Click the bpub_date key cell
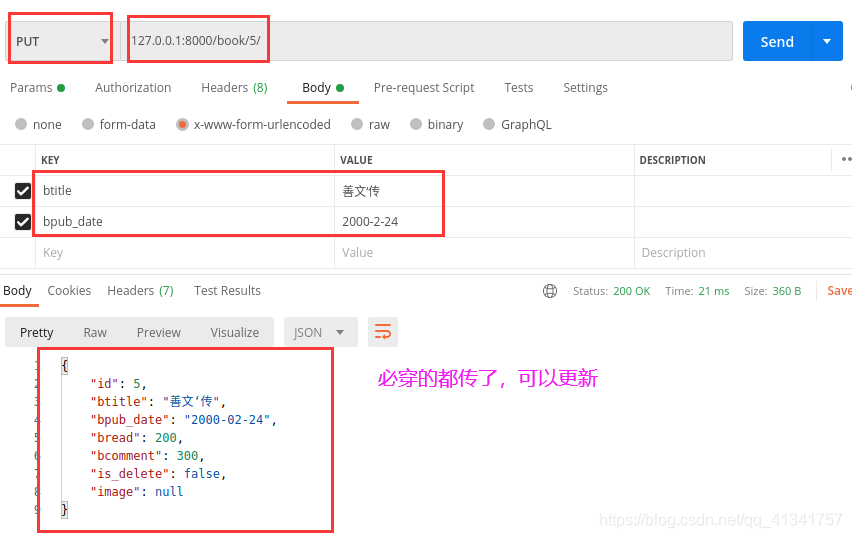Image resolution: width=852 pixels, height=538 pixels. 185,222
